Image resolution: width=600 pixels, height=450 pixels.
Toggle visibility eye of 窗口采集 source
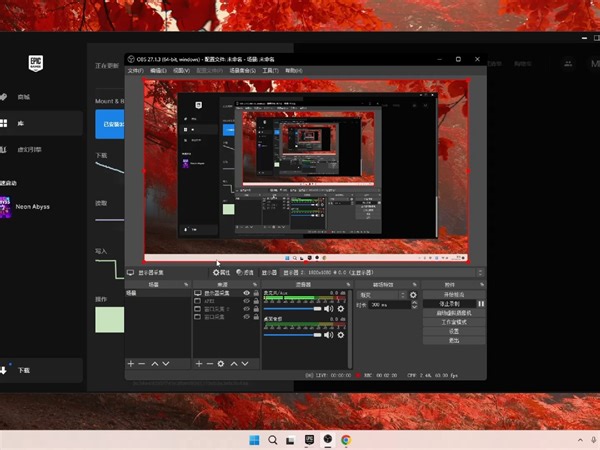click(246, 317)
